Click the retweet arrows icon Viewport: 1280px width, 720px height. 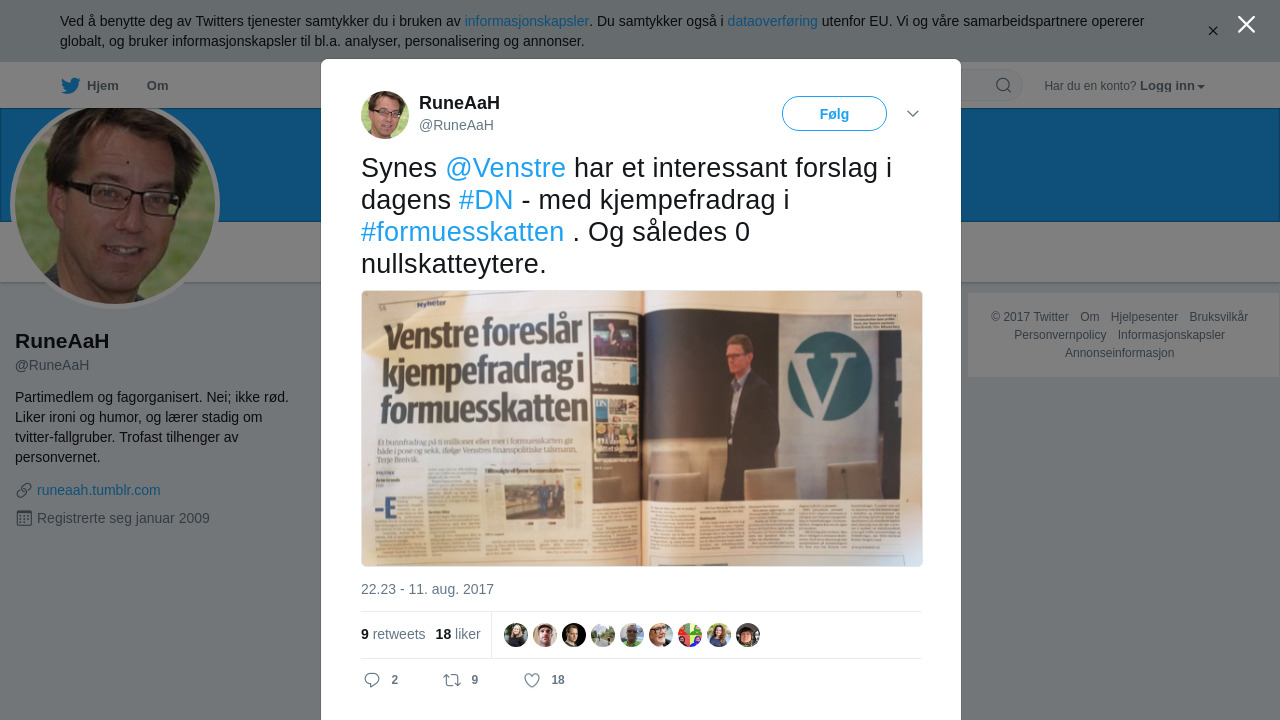point(452,680)
